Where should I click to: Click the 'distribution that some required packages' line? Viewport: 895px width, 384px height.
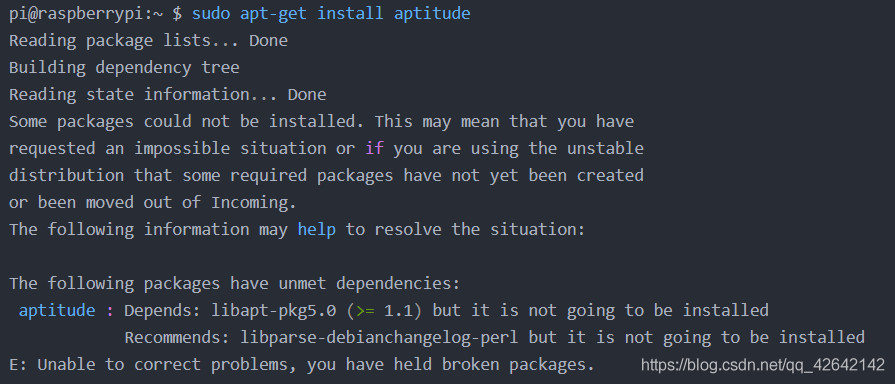pos(326,175)
